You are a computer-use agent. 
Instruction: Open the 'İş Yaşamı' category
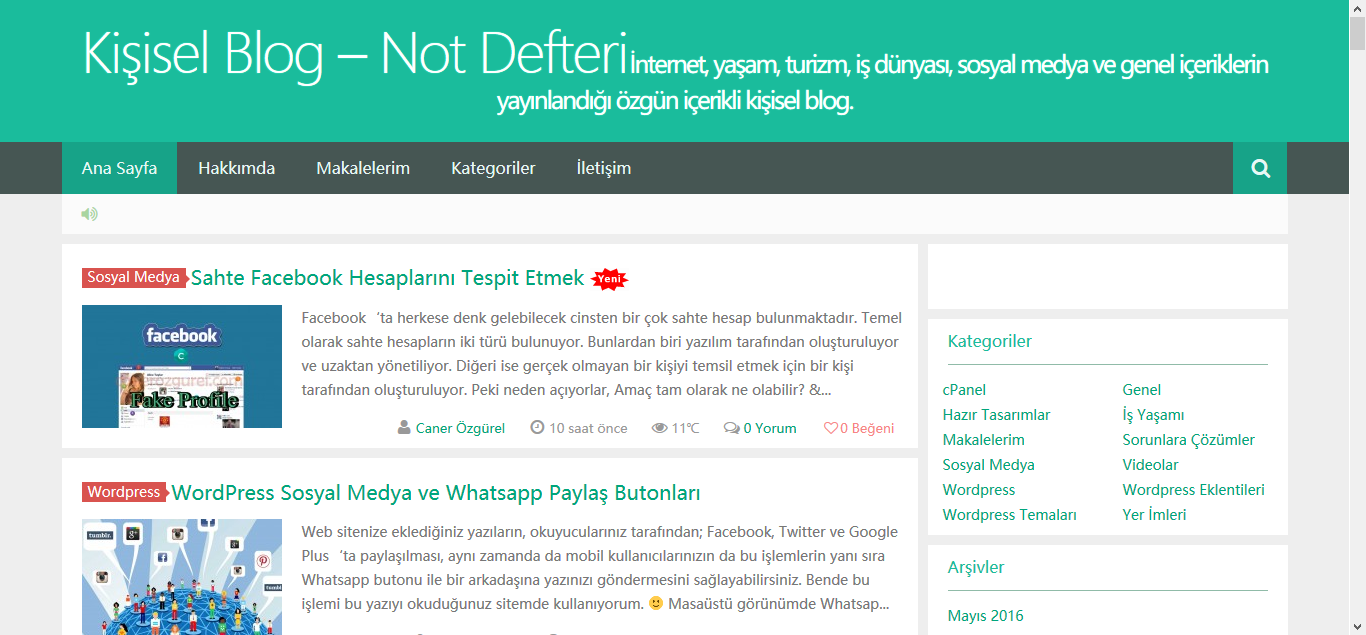pyautogui.click(x=1153, y=415)
